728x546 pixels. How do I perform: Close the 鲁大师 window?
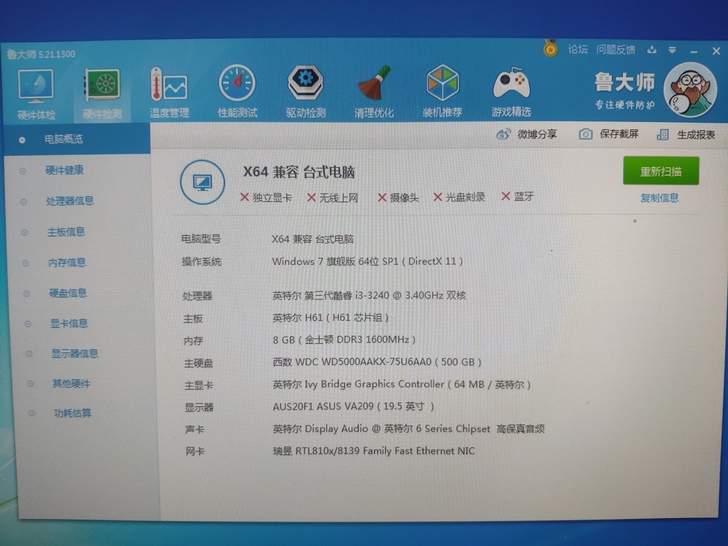(x=716, y=51)
